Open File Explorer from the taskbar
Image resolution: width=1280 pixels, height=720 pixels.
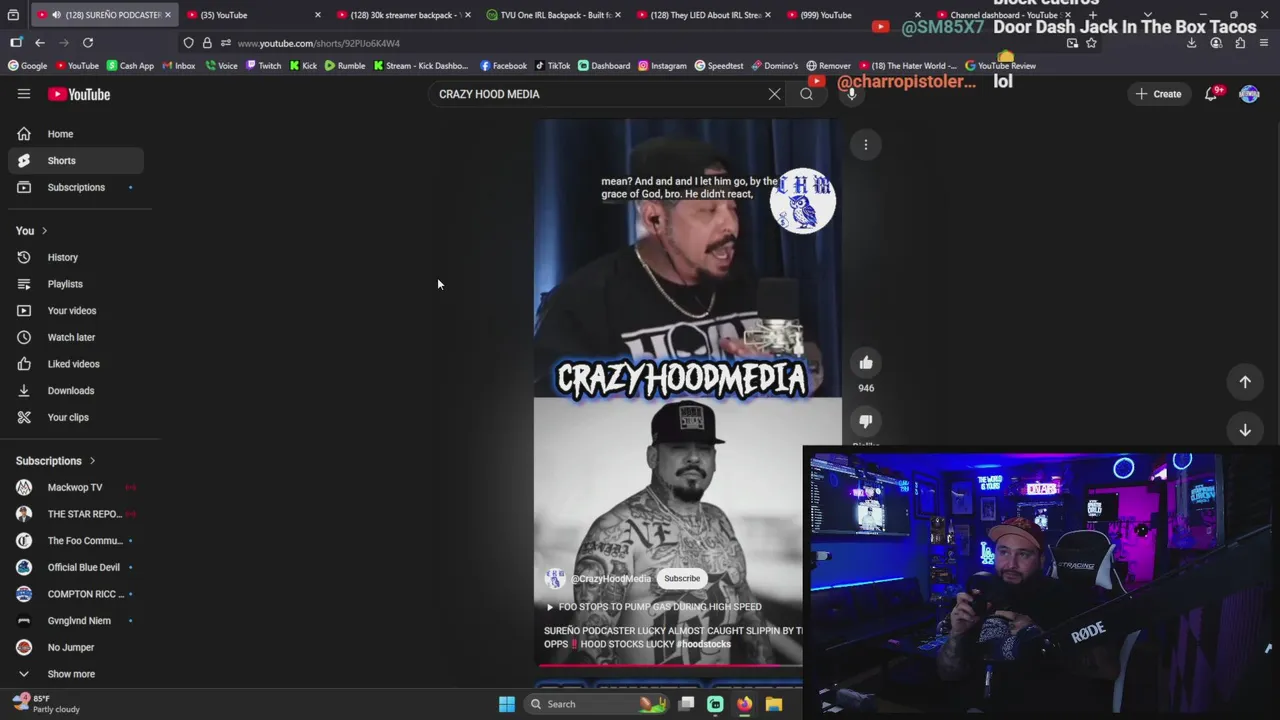pyautogui.click(x=773, y=704)
